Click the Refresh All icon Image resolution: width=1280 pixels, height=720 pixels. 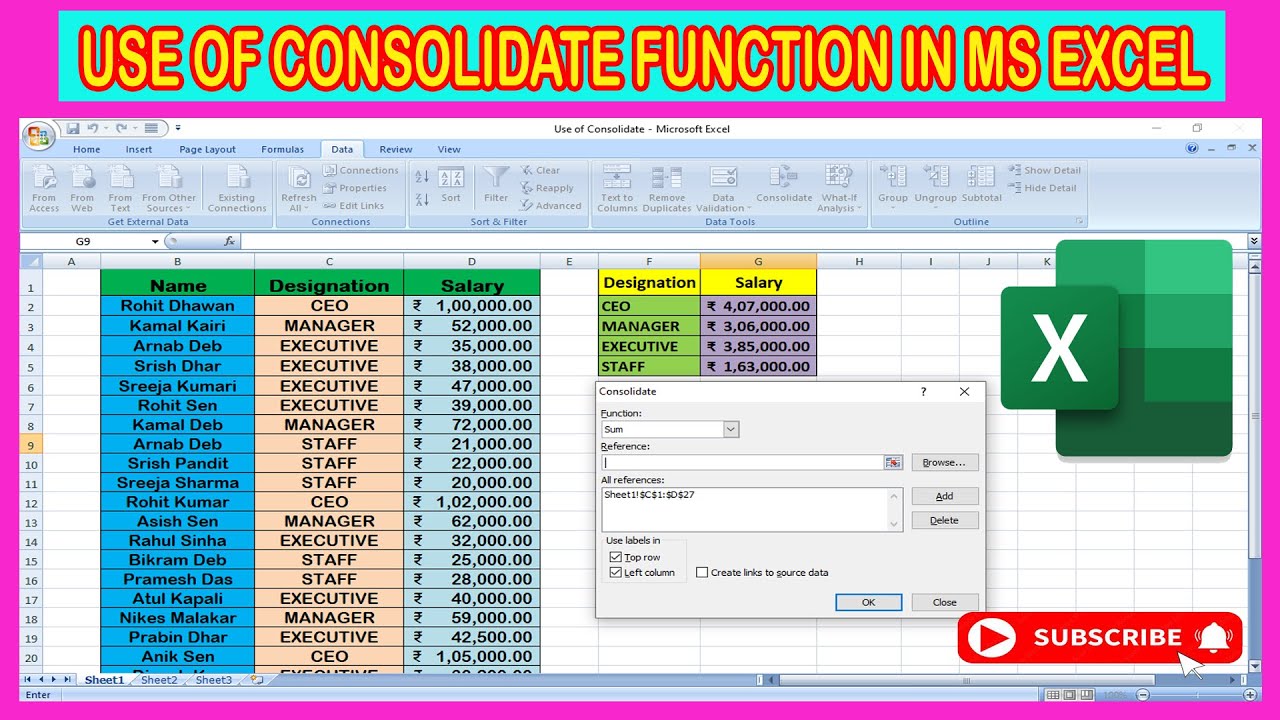click(299, 178)
